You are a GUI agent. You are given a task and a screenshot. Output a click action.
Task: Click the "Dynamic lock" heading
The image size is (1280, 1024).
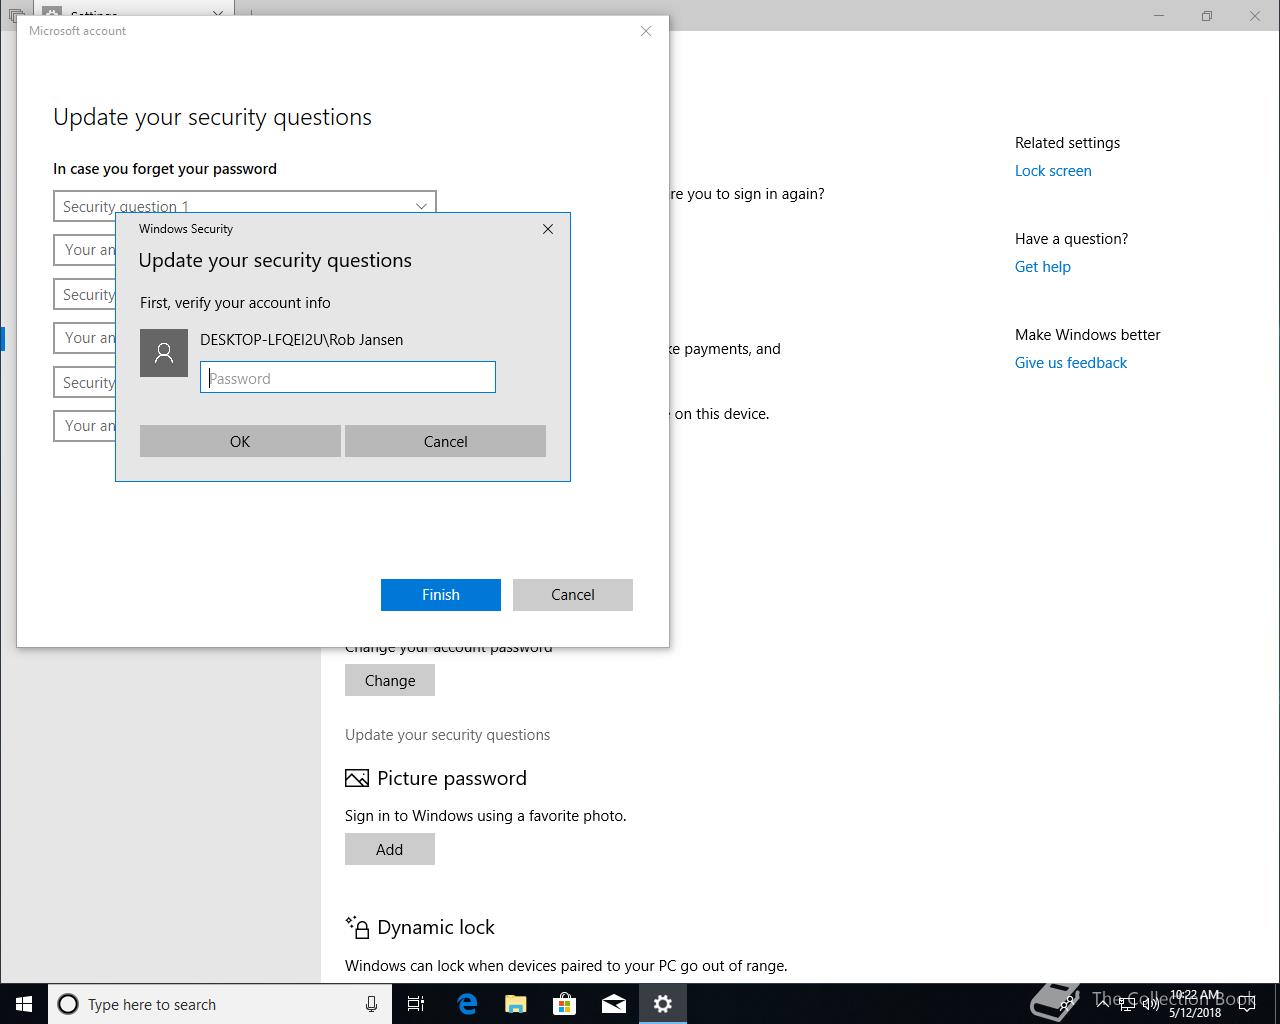[x=436, y=927]
